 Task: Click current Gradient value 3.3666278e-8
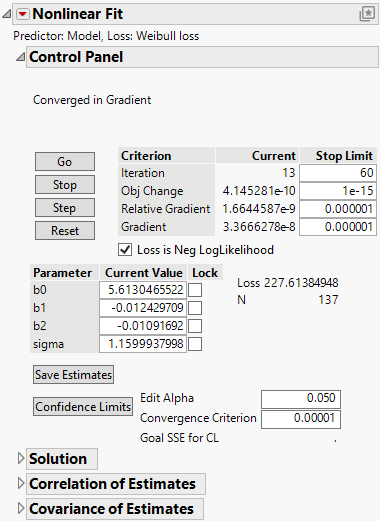[x=259, y=227]
